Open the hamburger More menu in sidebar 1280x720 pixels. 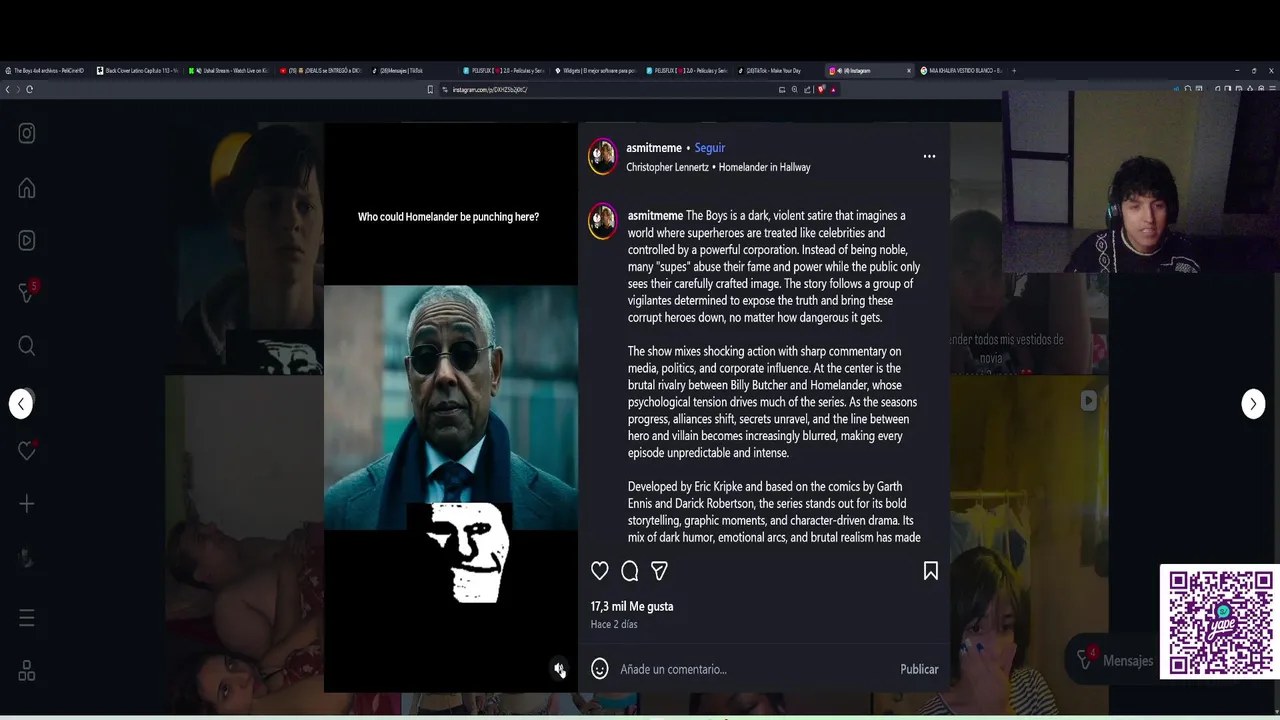point(27,618)
